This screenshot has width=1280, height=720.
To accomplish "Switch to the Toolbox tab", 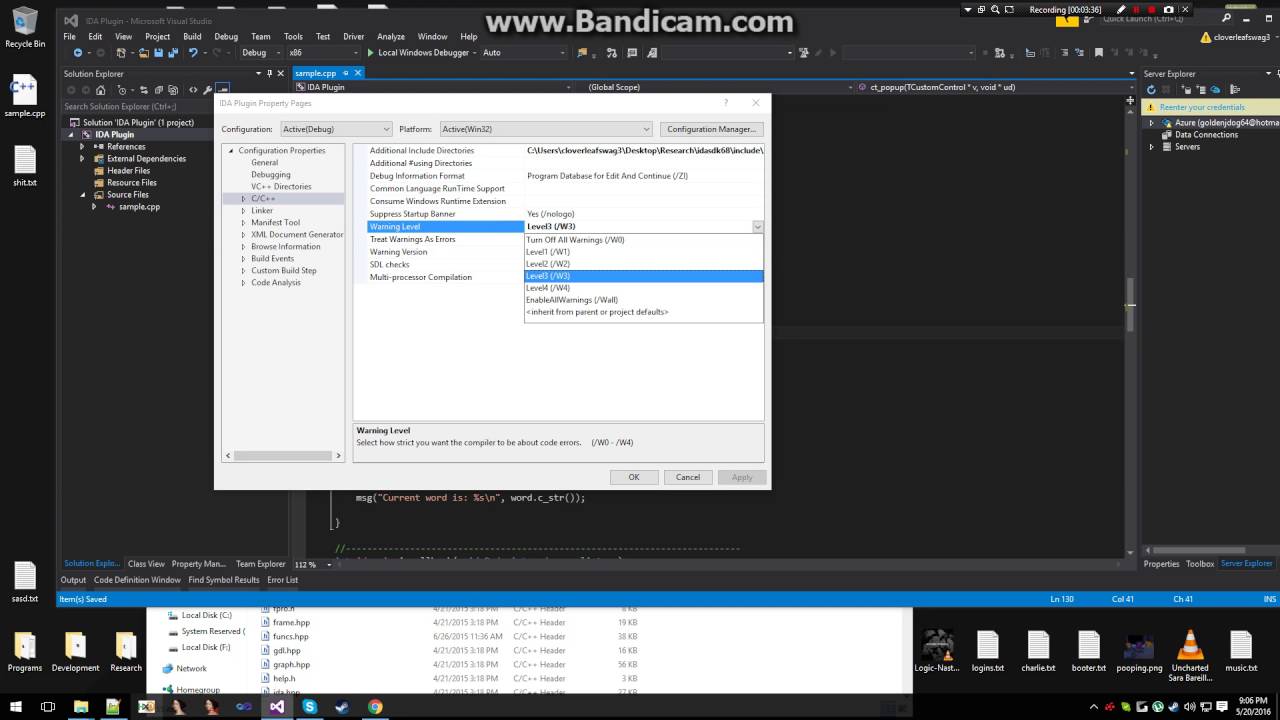I will pyautogui.click(x=1200, y=564).
